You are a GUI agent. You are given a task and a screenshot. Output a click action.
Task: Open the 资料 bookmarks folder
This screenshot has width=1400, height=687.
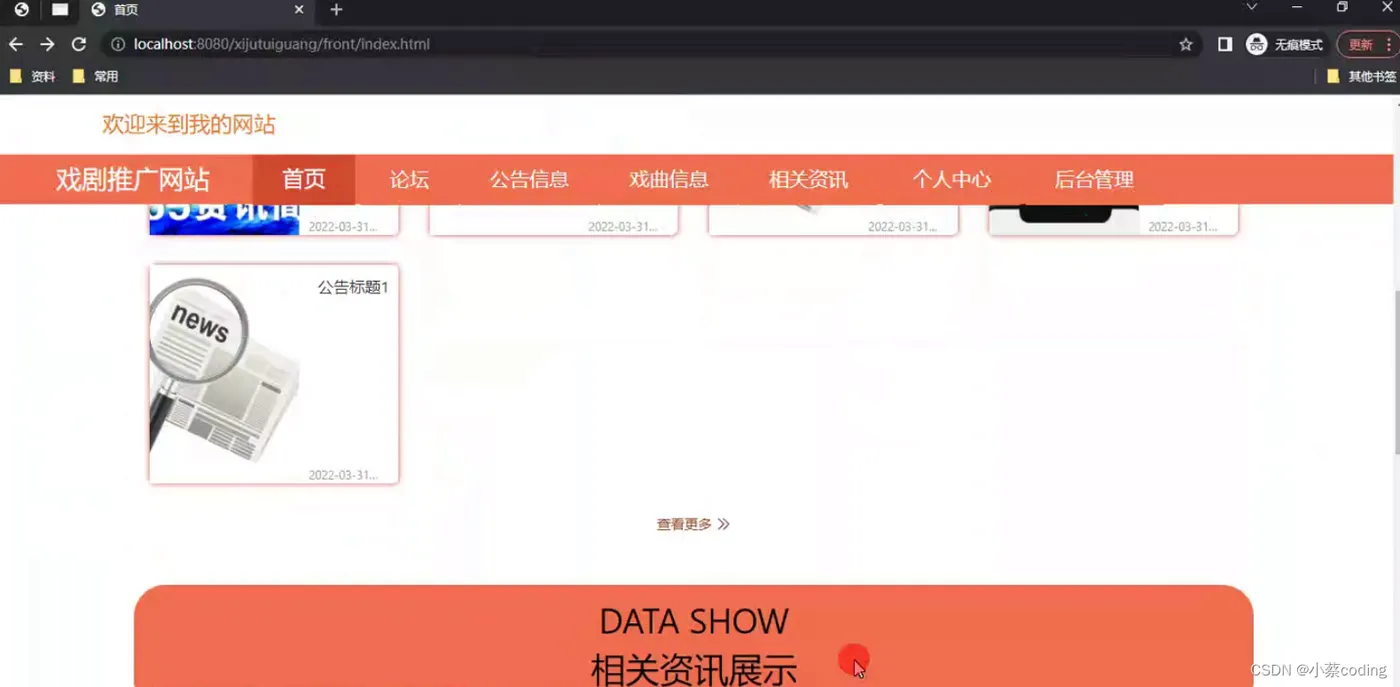tap(32, 76)
